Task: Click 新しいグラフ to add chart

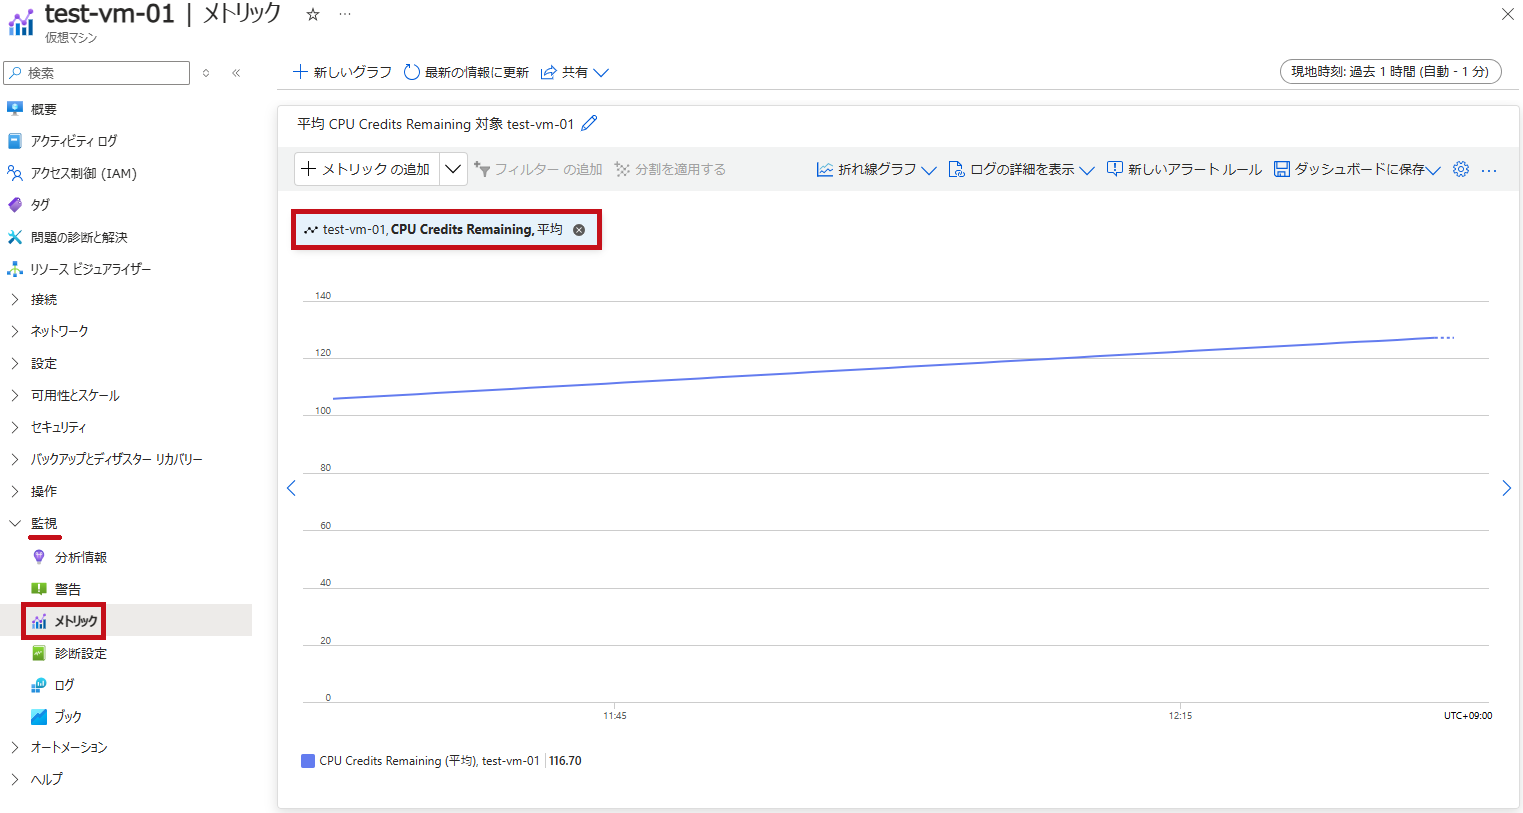Action: point(342,72)
